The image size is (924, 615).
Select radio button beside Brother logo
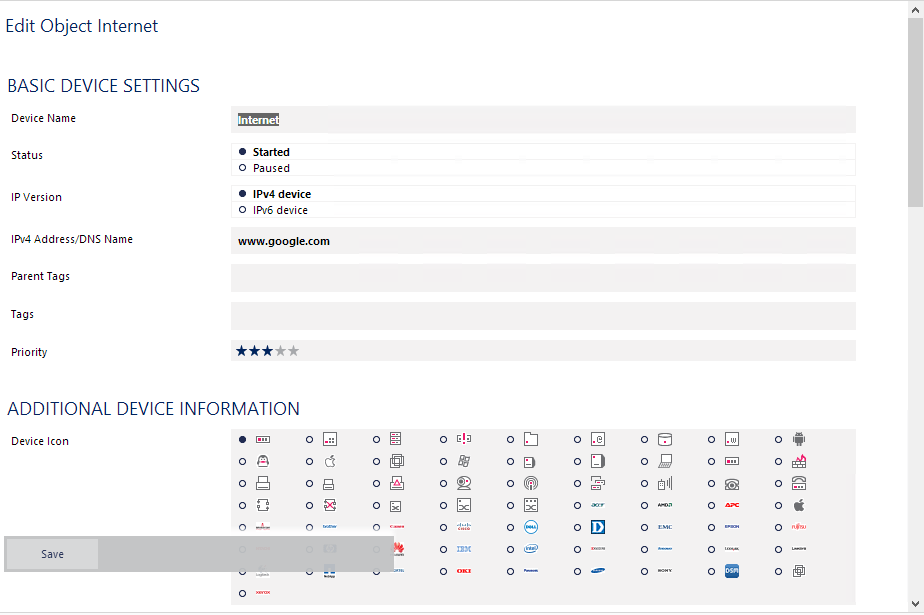point(309,527)
